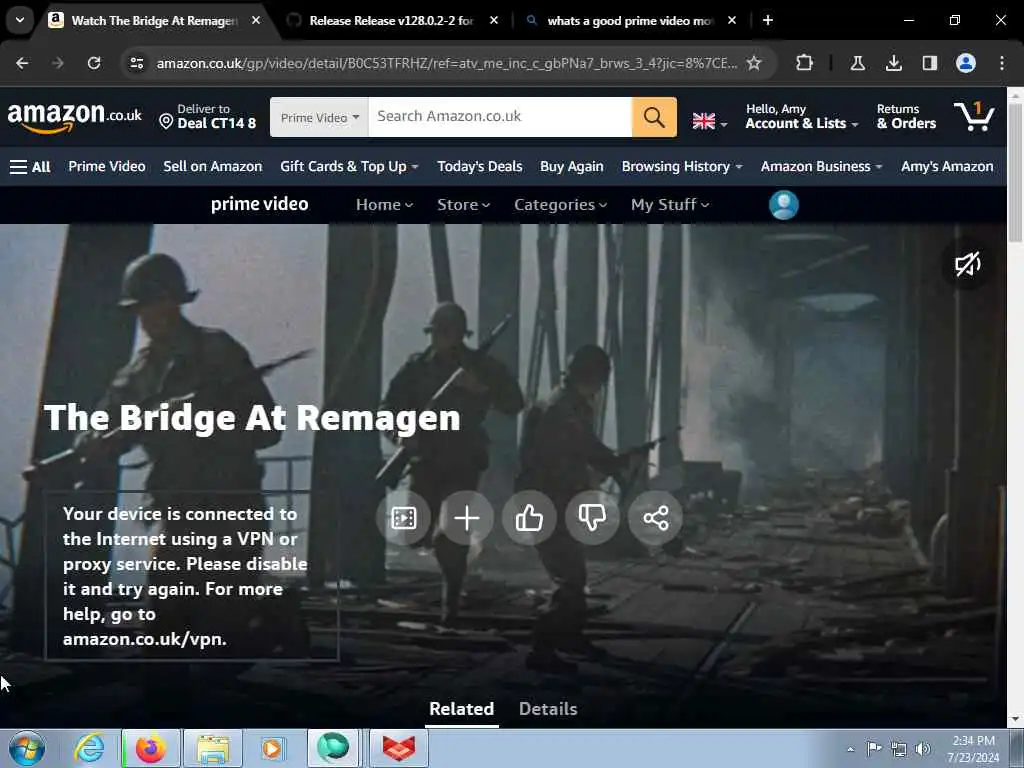Screen dimensions: 1024x768
Task: Show hidden system tray icons arrow
Action: point(850,749)
